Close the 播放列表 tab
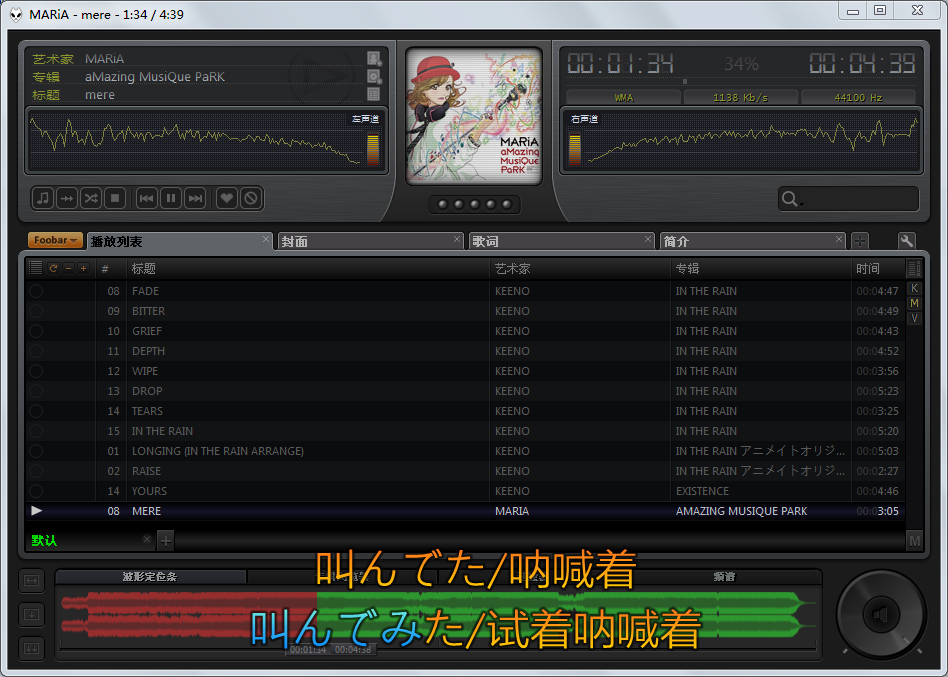The height and width of the screenshot is (677, 948). pos(266,239)
